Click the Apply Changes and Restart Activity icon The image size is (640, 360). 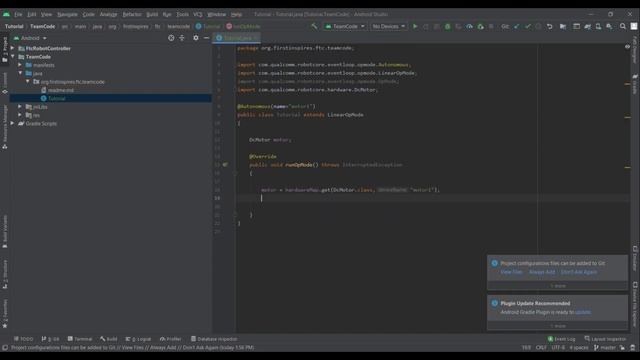point(426,26)
